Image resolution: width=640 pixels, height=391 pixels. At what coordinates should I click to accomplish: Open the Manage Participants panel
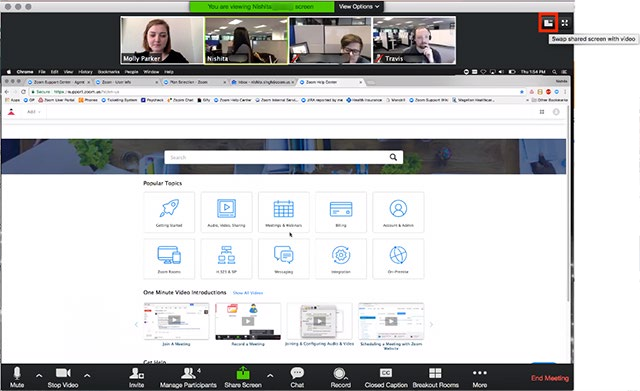pos(188,377)
